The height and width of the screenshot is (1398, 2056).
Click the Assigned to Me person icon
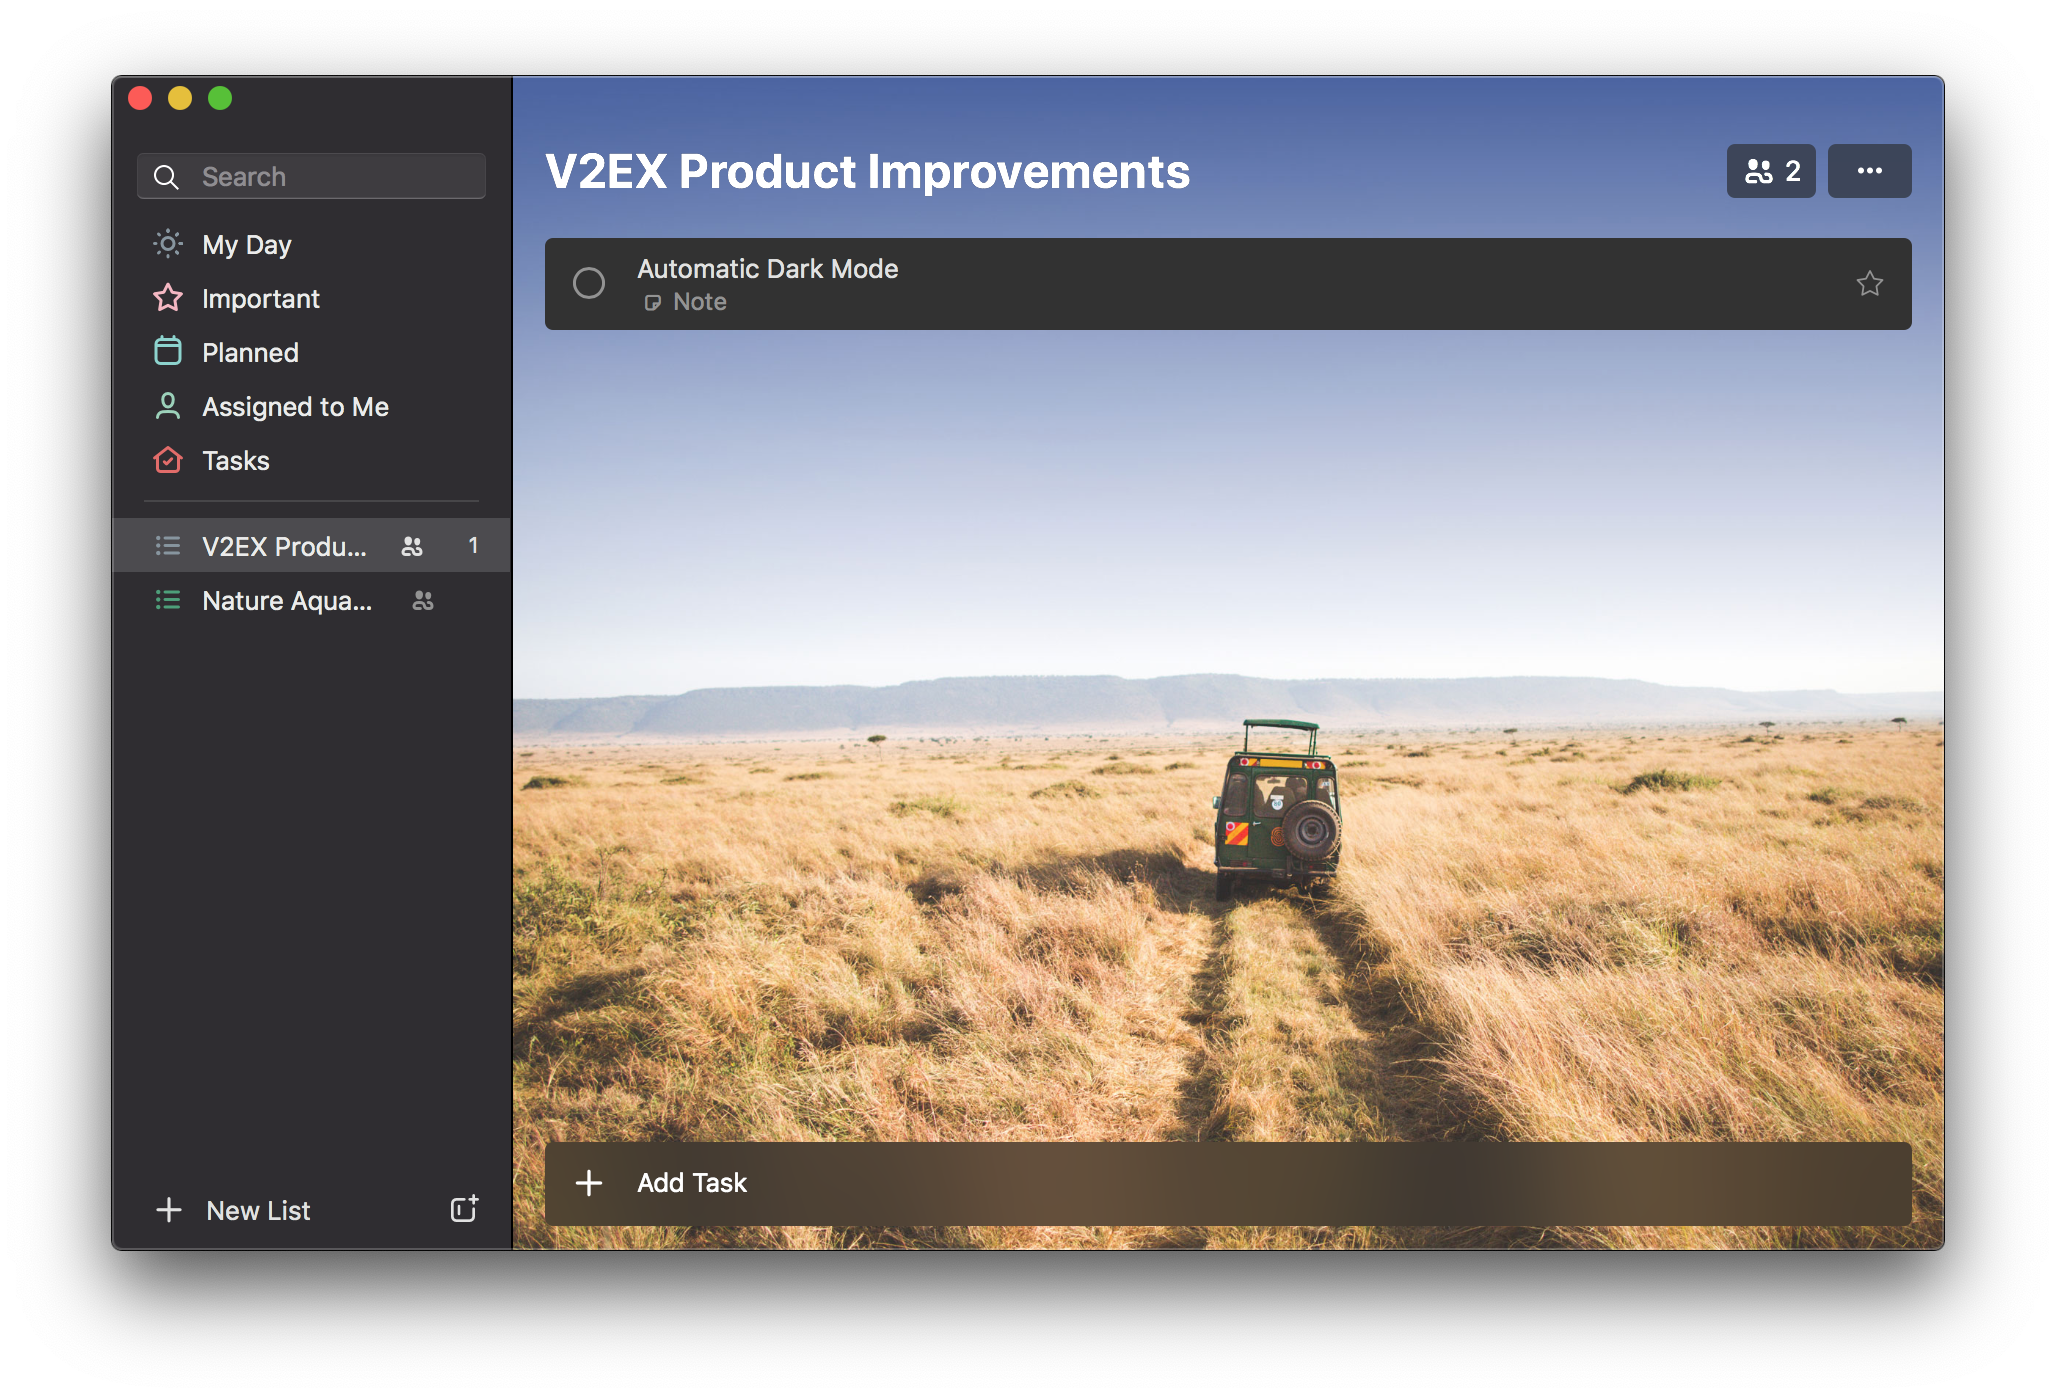tap(168, 406)
